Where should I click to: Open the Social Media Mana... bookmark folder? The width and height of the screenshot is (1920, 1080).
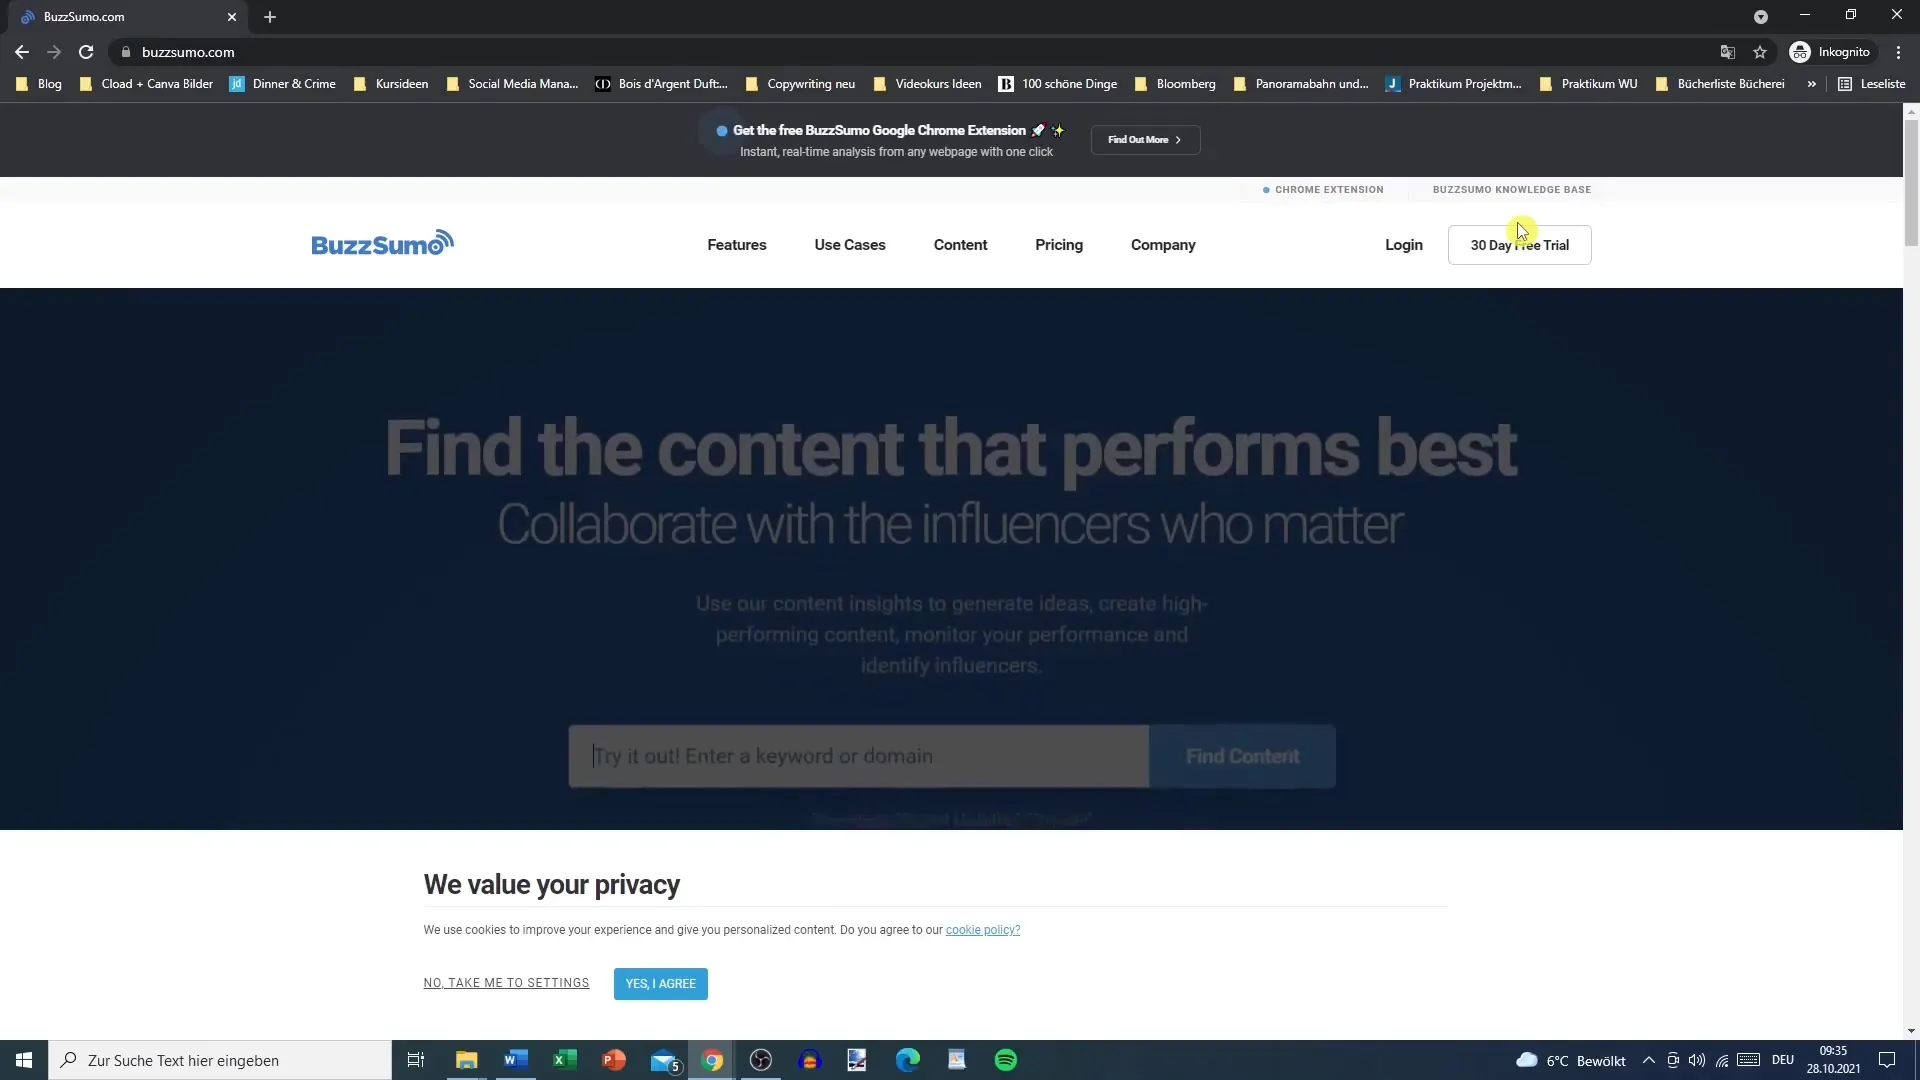point(512,84)
